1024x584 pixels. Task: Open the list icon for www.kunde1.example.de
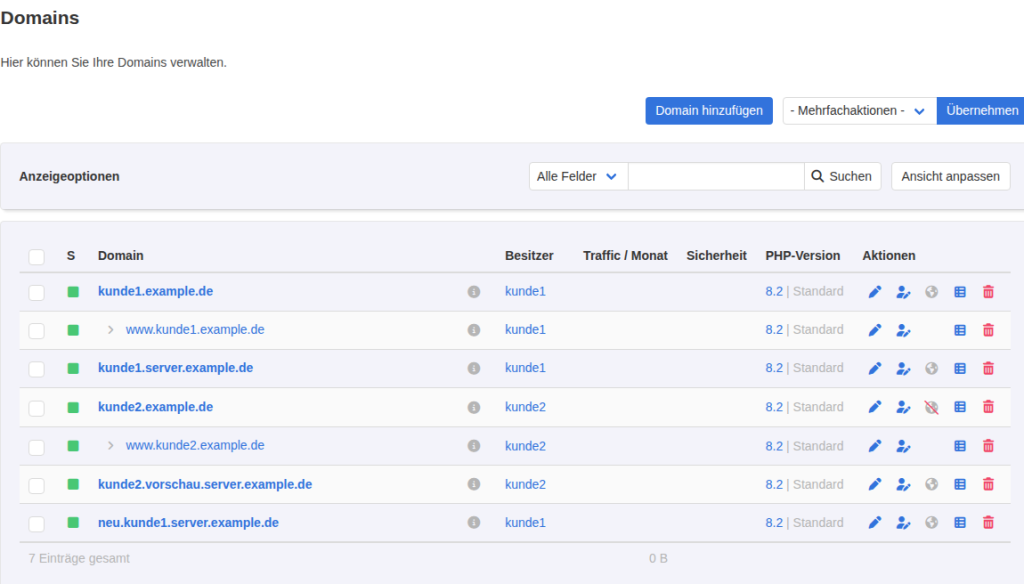[x=960, y=330]
